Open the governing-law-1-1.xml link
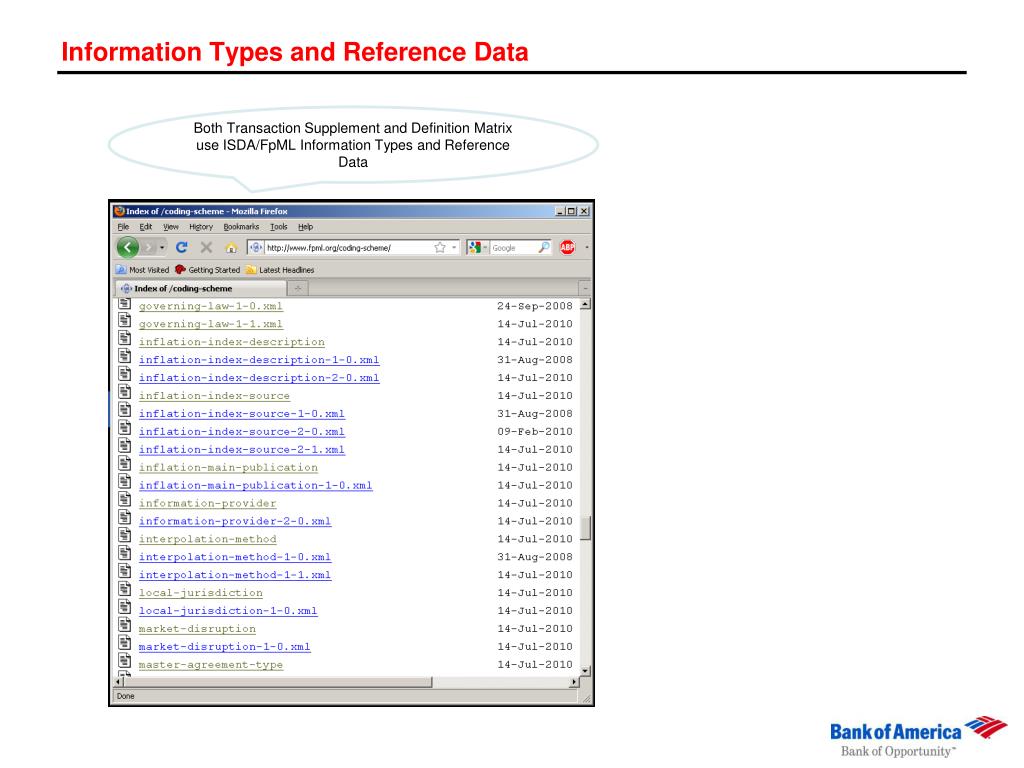Image resolution: width=1024 pixels, height=768 pixels. point(211,324)
